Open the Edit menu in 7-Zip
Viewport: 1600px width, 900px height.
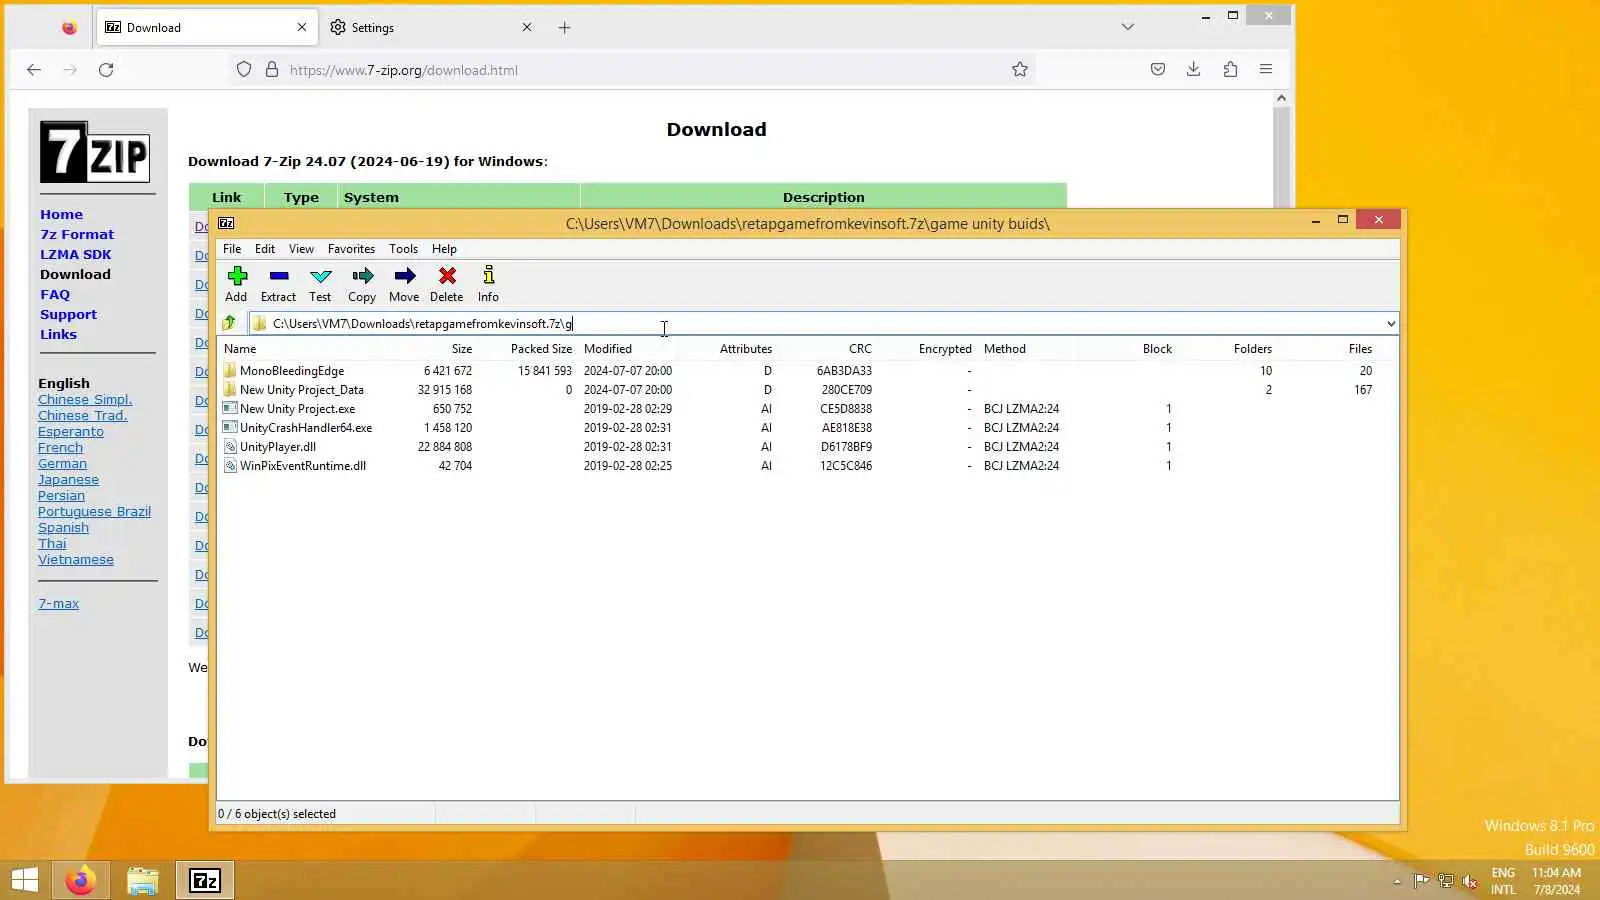(x=265, y=249)
